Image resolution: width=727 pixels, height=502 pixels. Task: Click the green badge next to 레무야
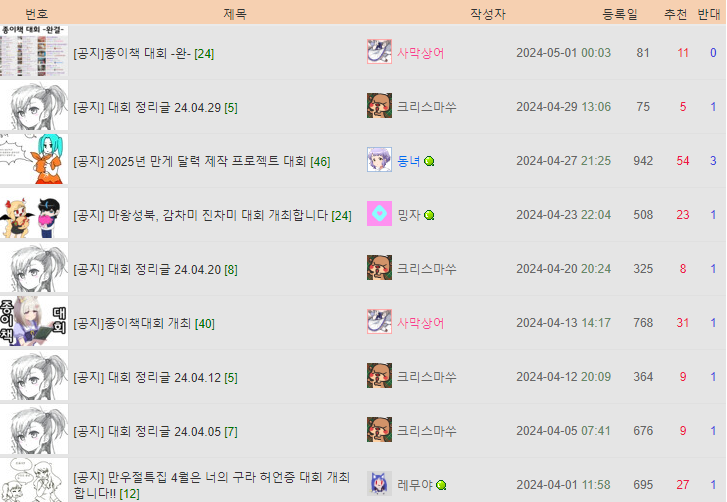pos(441,485)
